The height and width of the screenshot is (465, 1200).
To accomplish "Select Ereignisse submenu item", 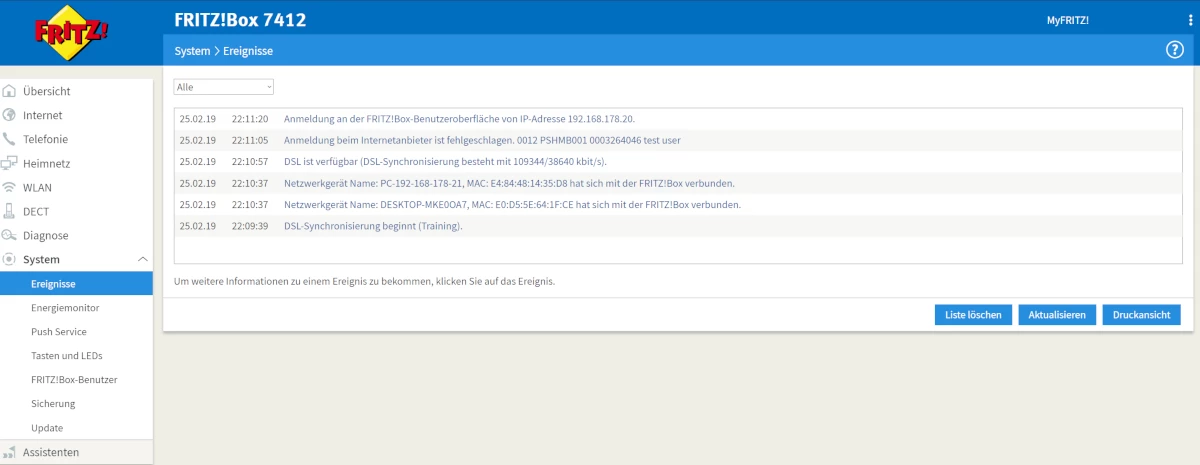I will (76, 284).
